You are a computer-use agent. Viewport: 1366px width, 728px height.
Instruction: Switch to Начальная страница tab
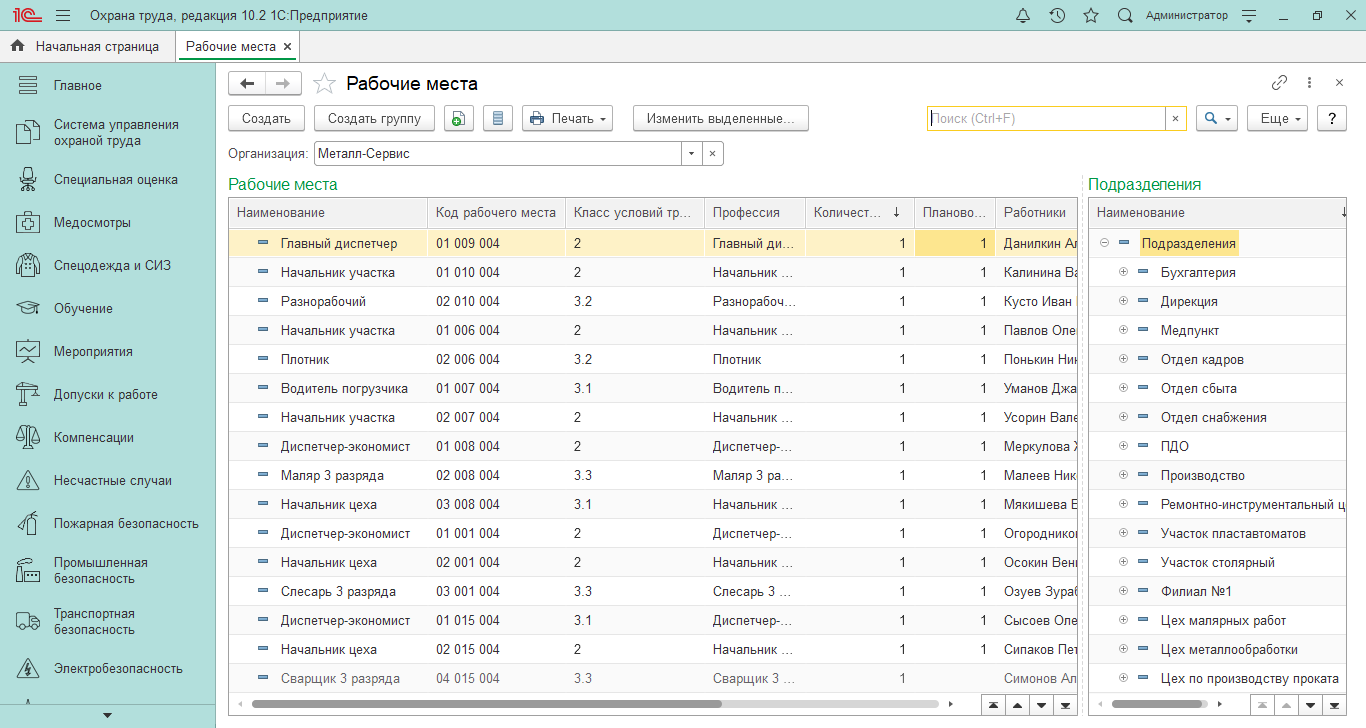[87, 46]
